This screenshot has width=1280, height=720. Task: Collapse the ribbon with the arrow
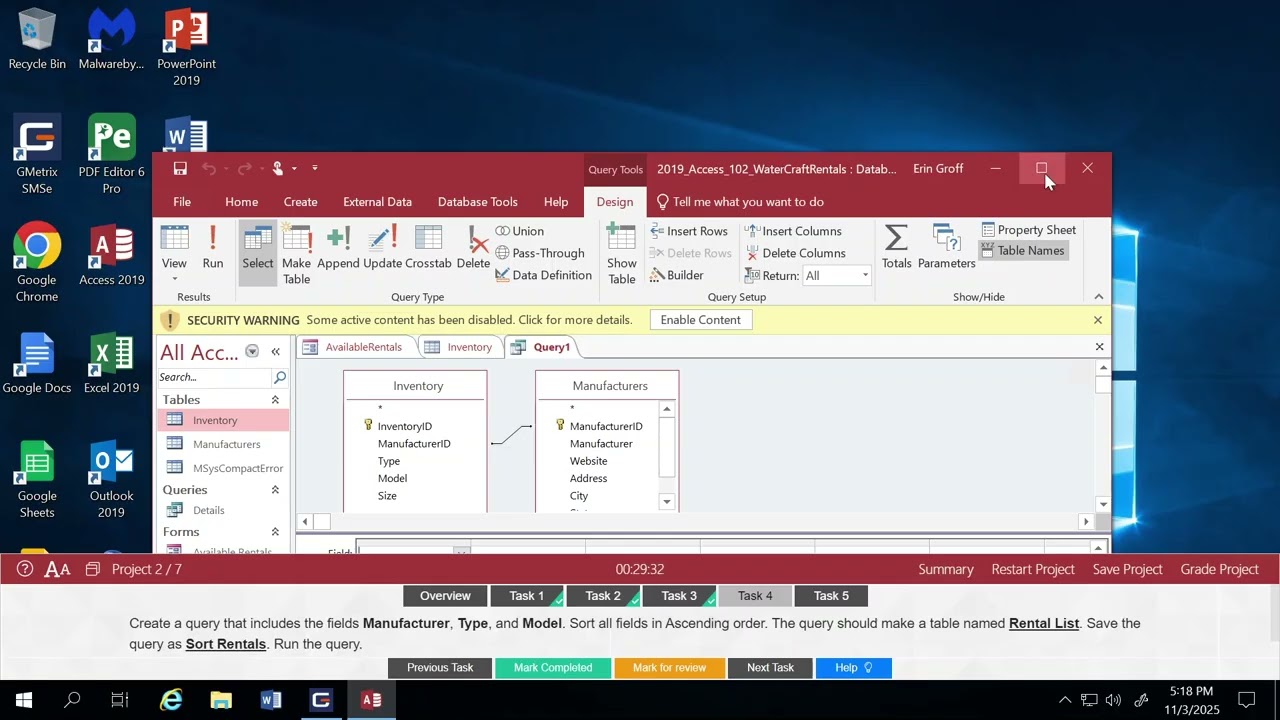(1098, 297)
